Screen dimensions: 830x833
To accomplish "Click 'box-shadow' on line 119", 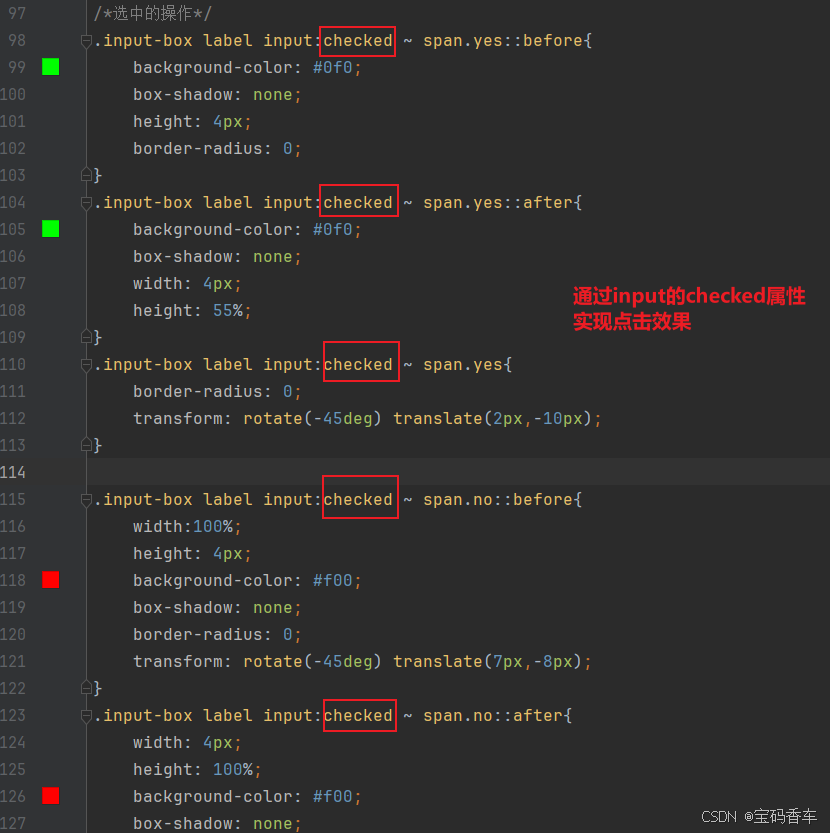I will tap(183, 608).
